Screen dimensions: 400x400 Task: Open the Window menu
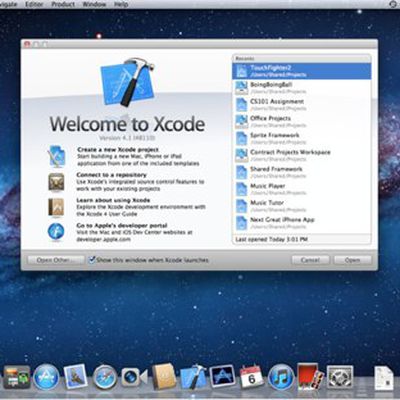pyautogui.click(x=94, y=4)
